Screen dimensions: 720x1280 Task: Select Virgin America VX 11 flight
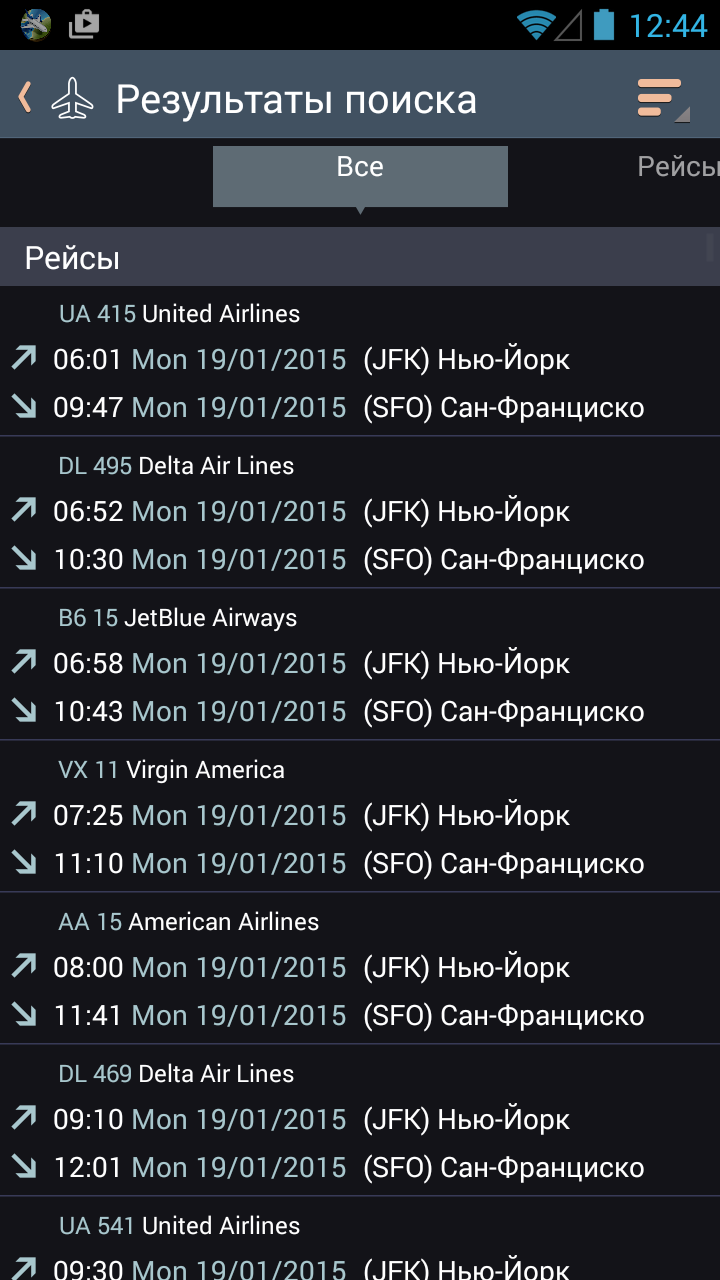[x=360, y=816]
